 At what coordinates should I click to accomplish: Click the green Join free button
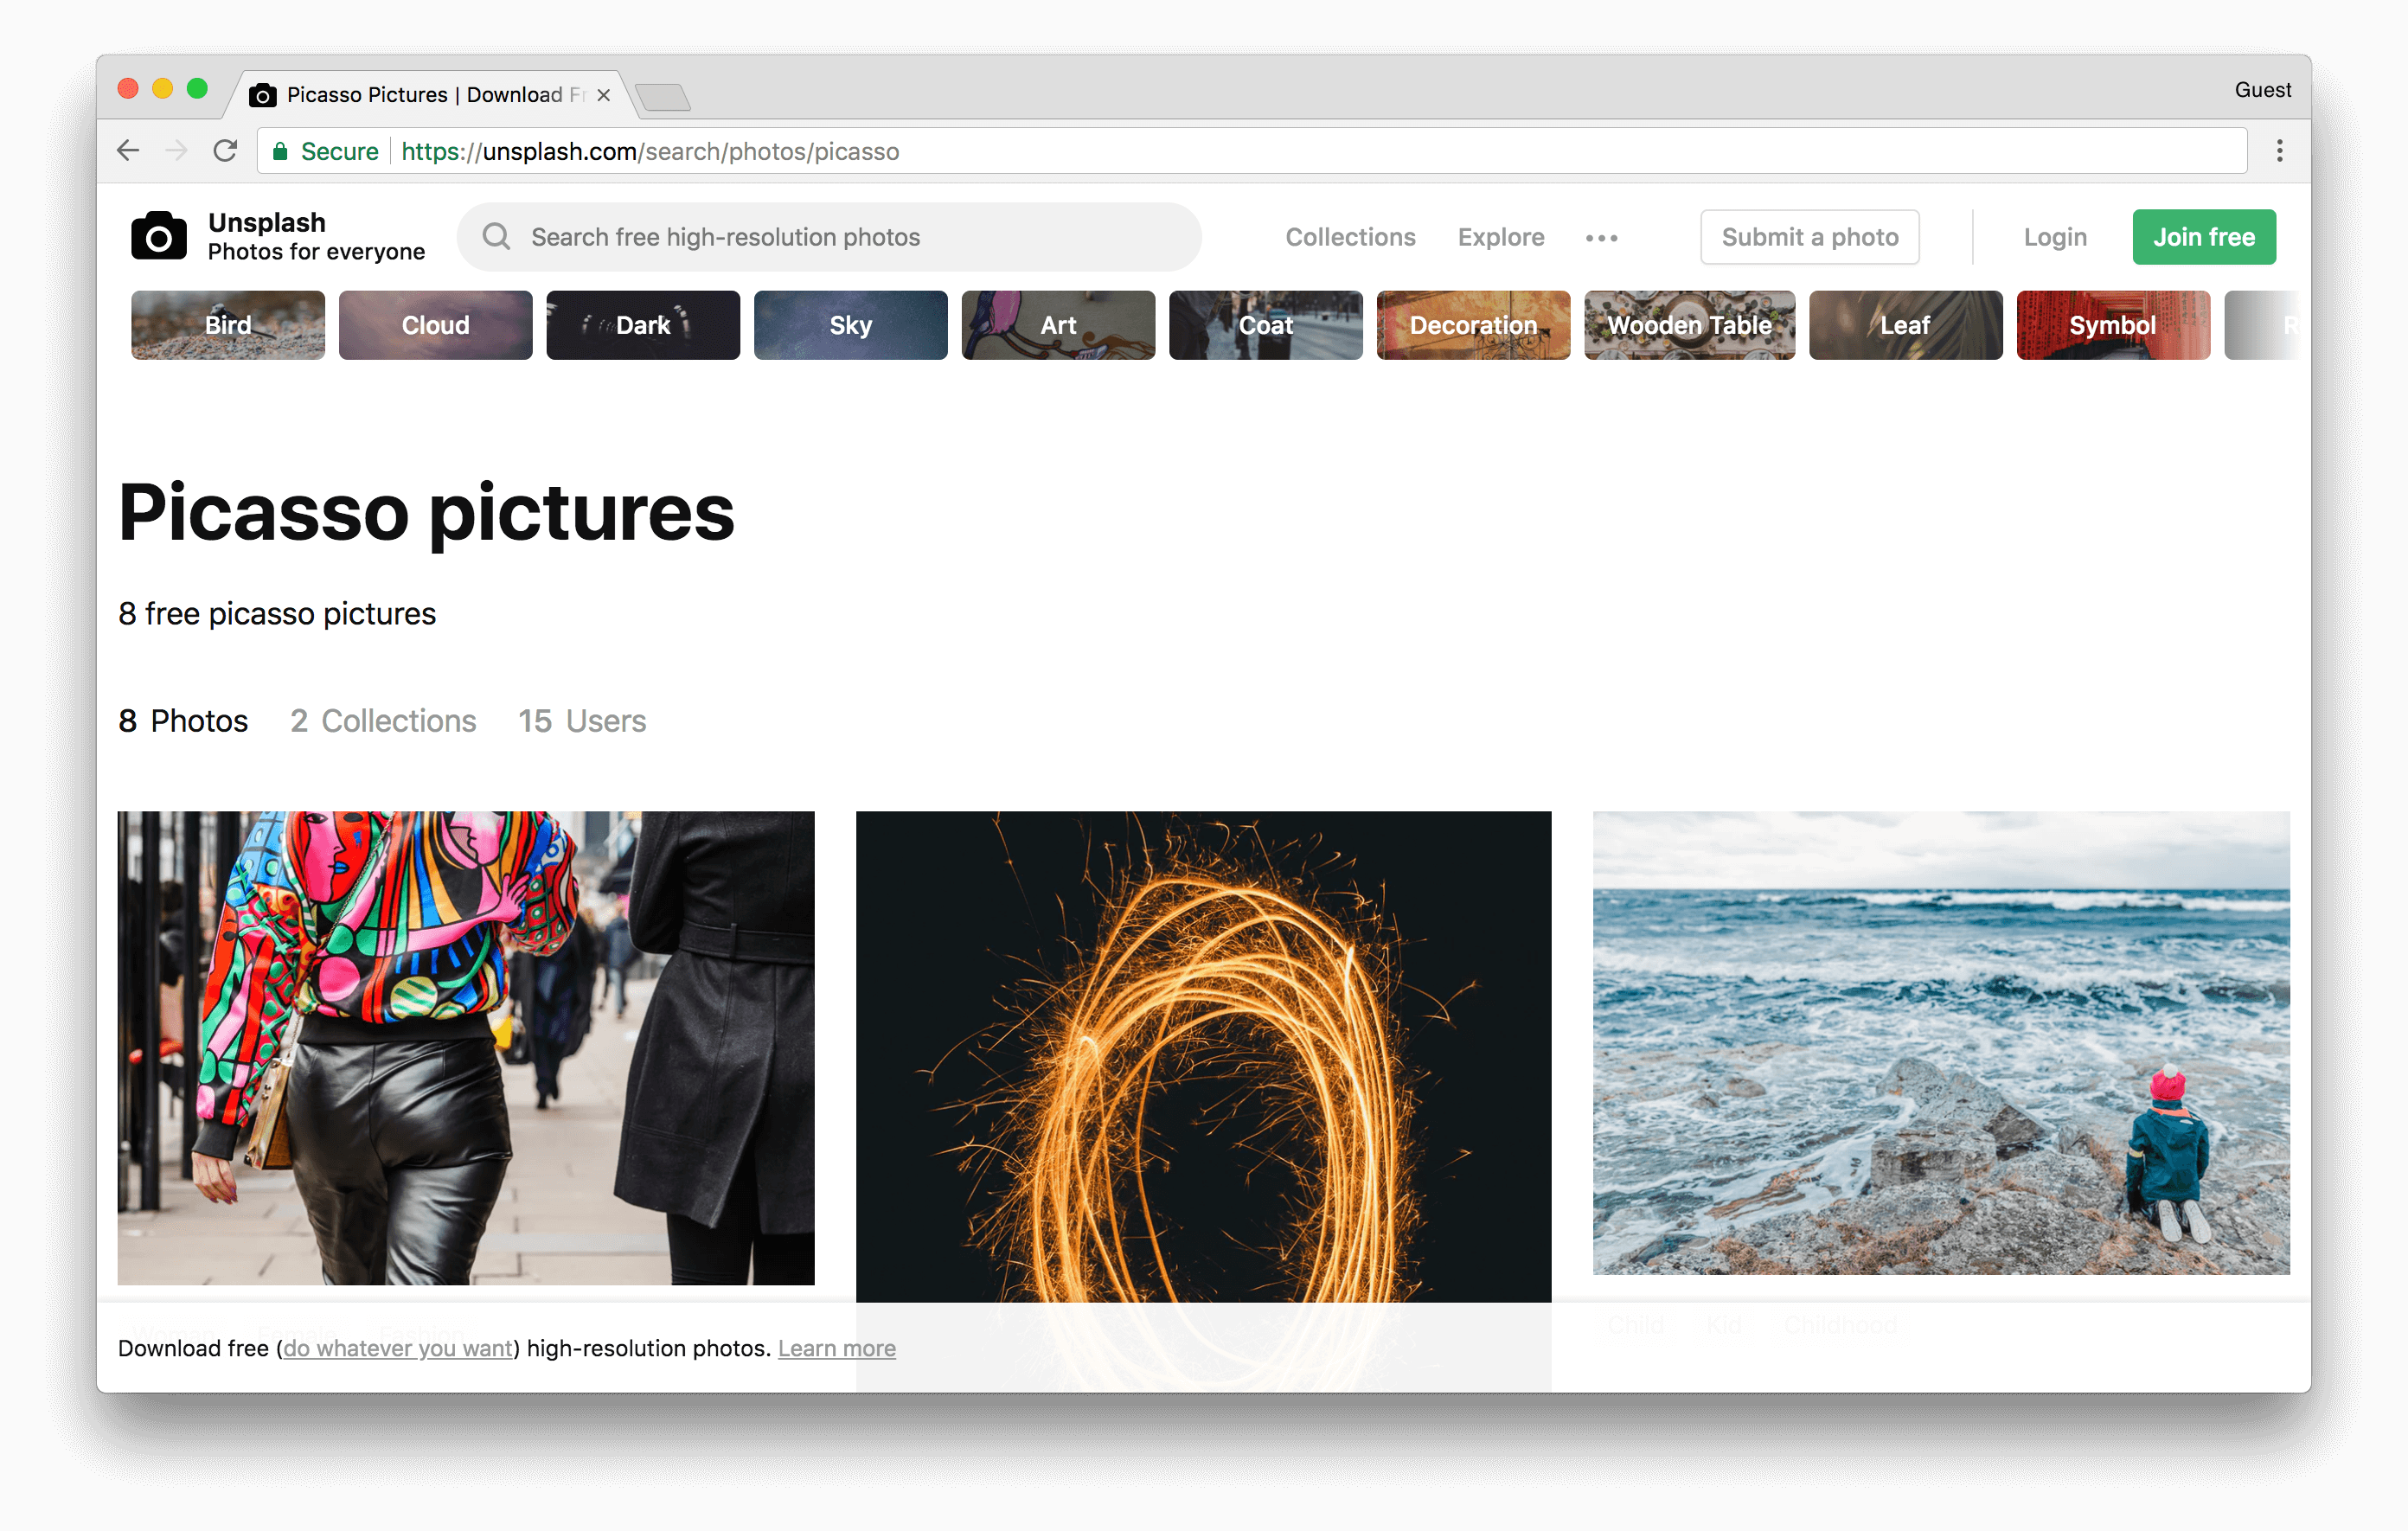click(2204, 237)
